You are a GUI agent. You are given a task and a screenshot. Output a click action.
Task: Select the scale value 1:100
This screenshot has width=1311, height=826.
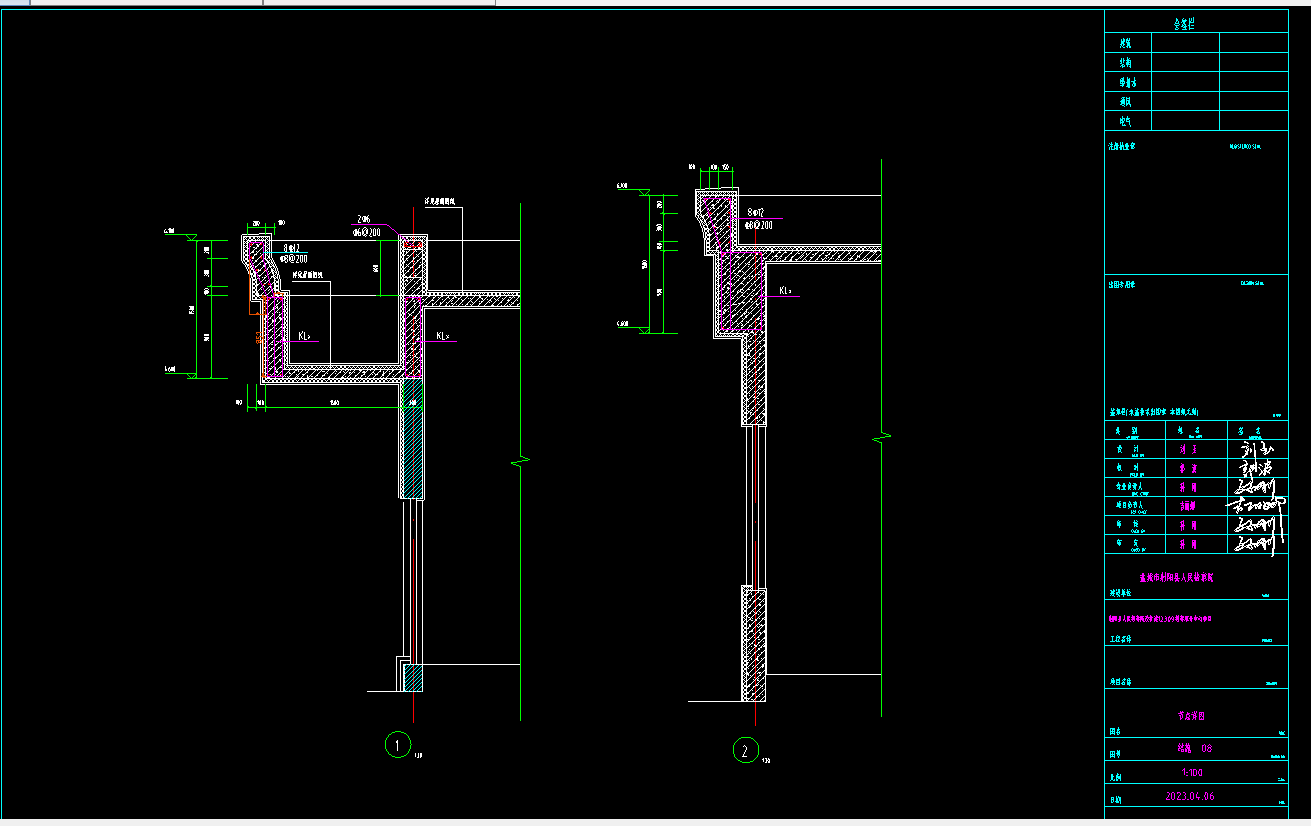[1192, 773]
